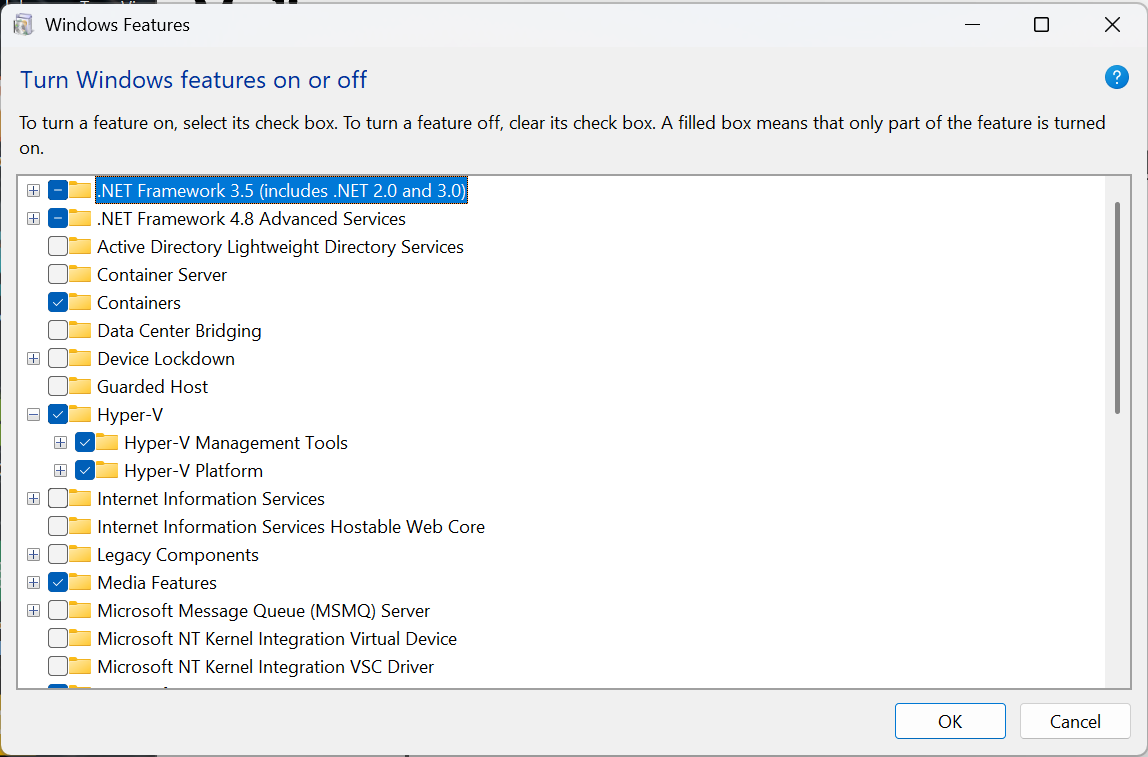Viewport: 1148px width, 757px height.
Task: Expand the Device Lockdown node
Action: tap(34, 358)
